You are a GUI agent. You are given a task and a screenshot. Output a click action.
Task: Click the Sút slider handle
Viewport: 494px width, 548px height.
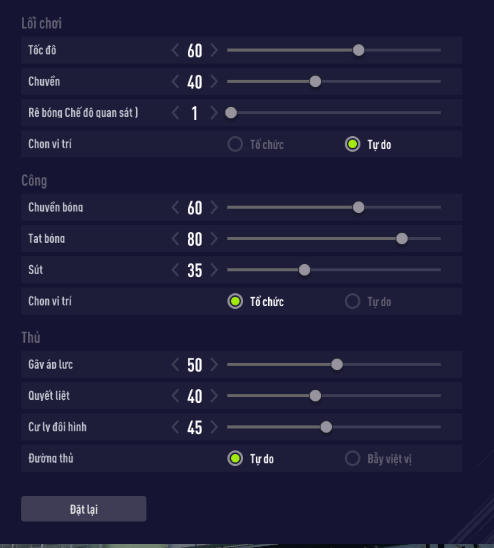click(x=305, y=270)
